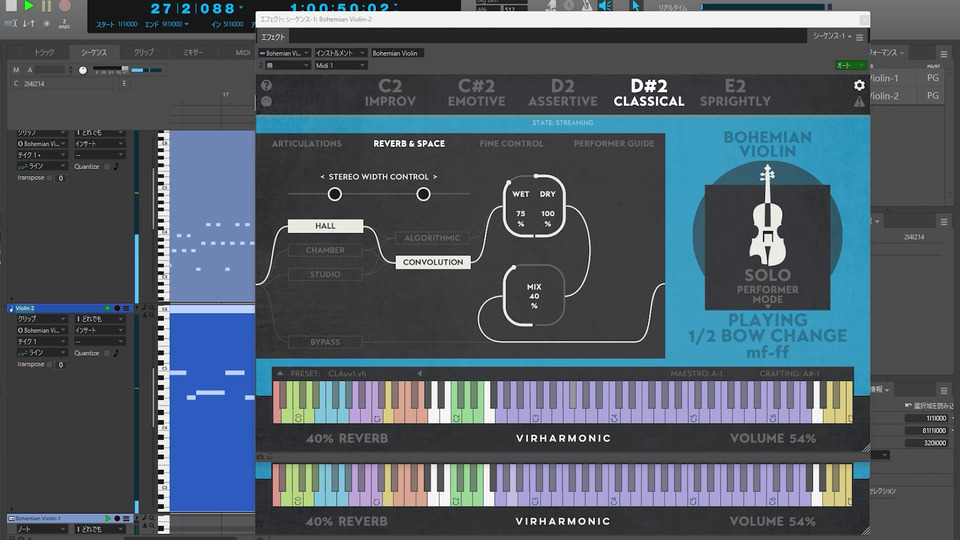Arm record on the Violin 2 track
The image size is (960, 540).
coord(117,309)
